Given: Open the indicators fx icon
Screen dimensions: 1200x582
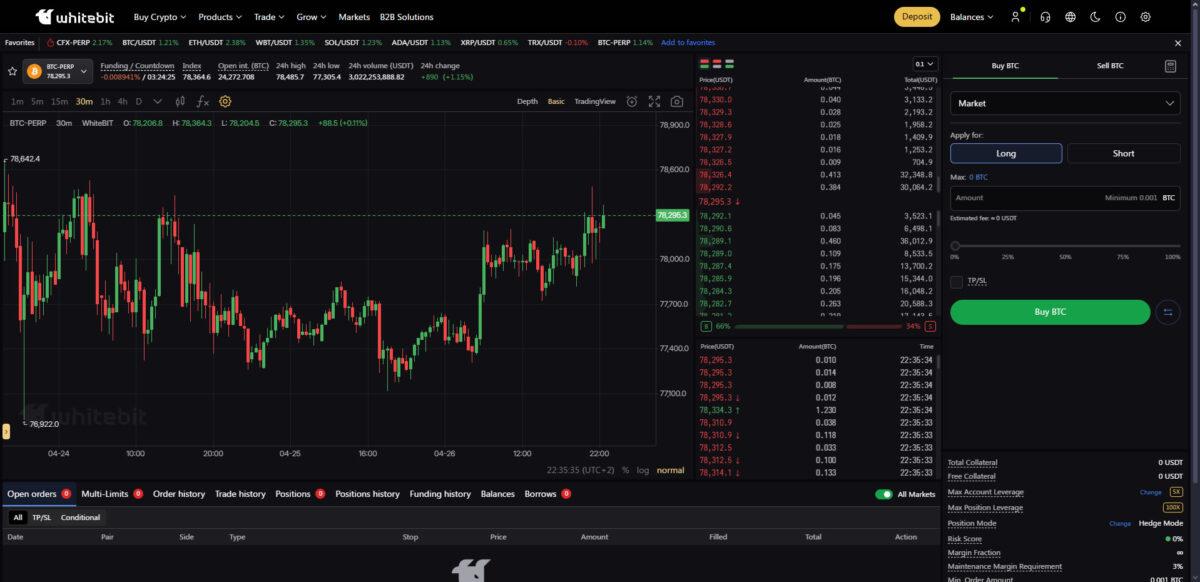Looking at the screenshot, I should pos(202,101).
